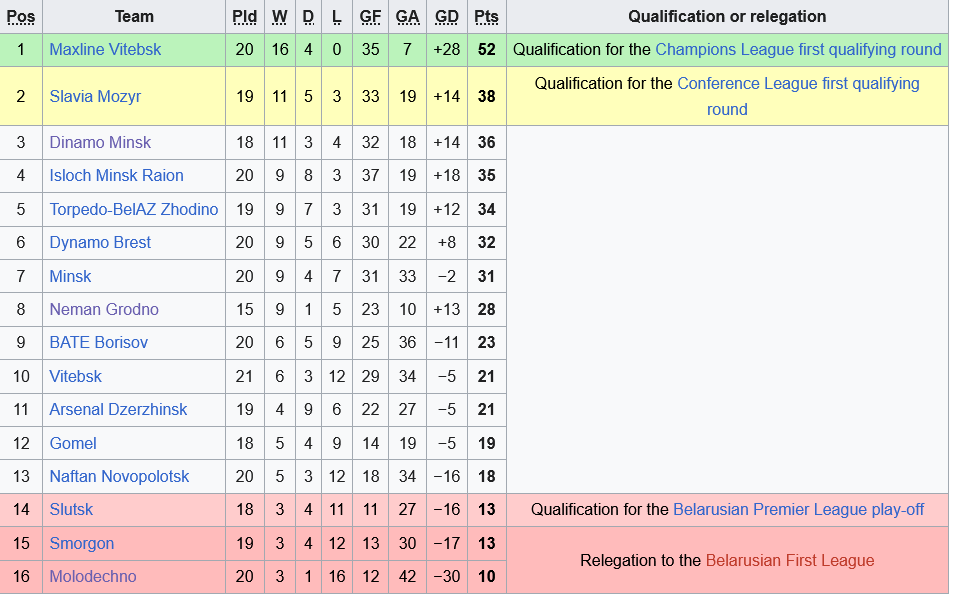953x597 pixels.
Task: Click the Pts column header abbreviation
Action: coord(486,16)
